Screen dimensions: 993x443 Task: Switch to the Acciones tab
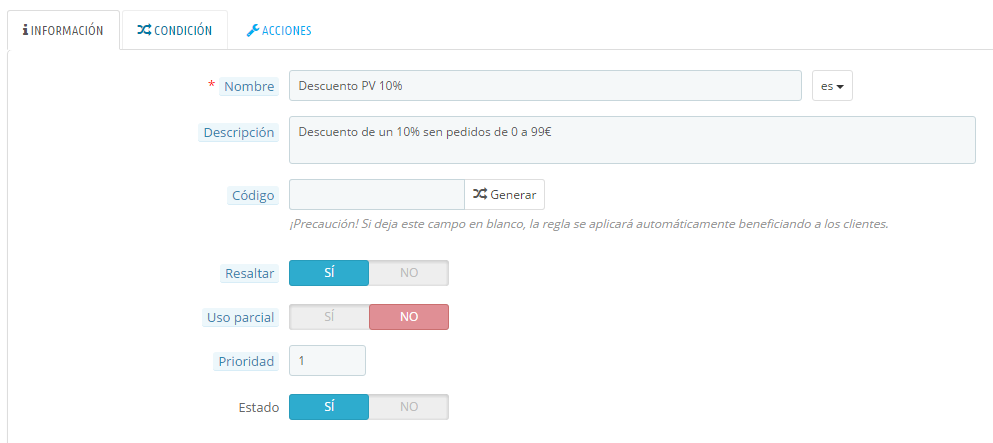tap(279, 30)
